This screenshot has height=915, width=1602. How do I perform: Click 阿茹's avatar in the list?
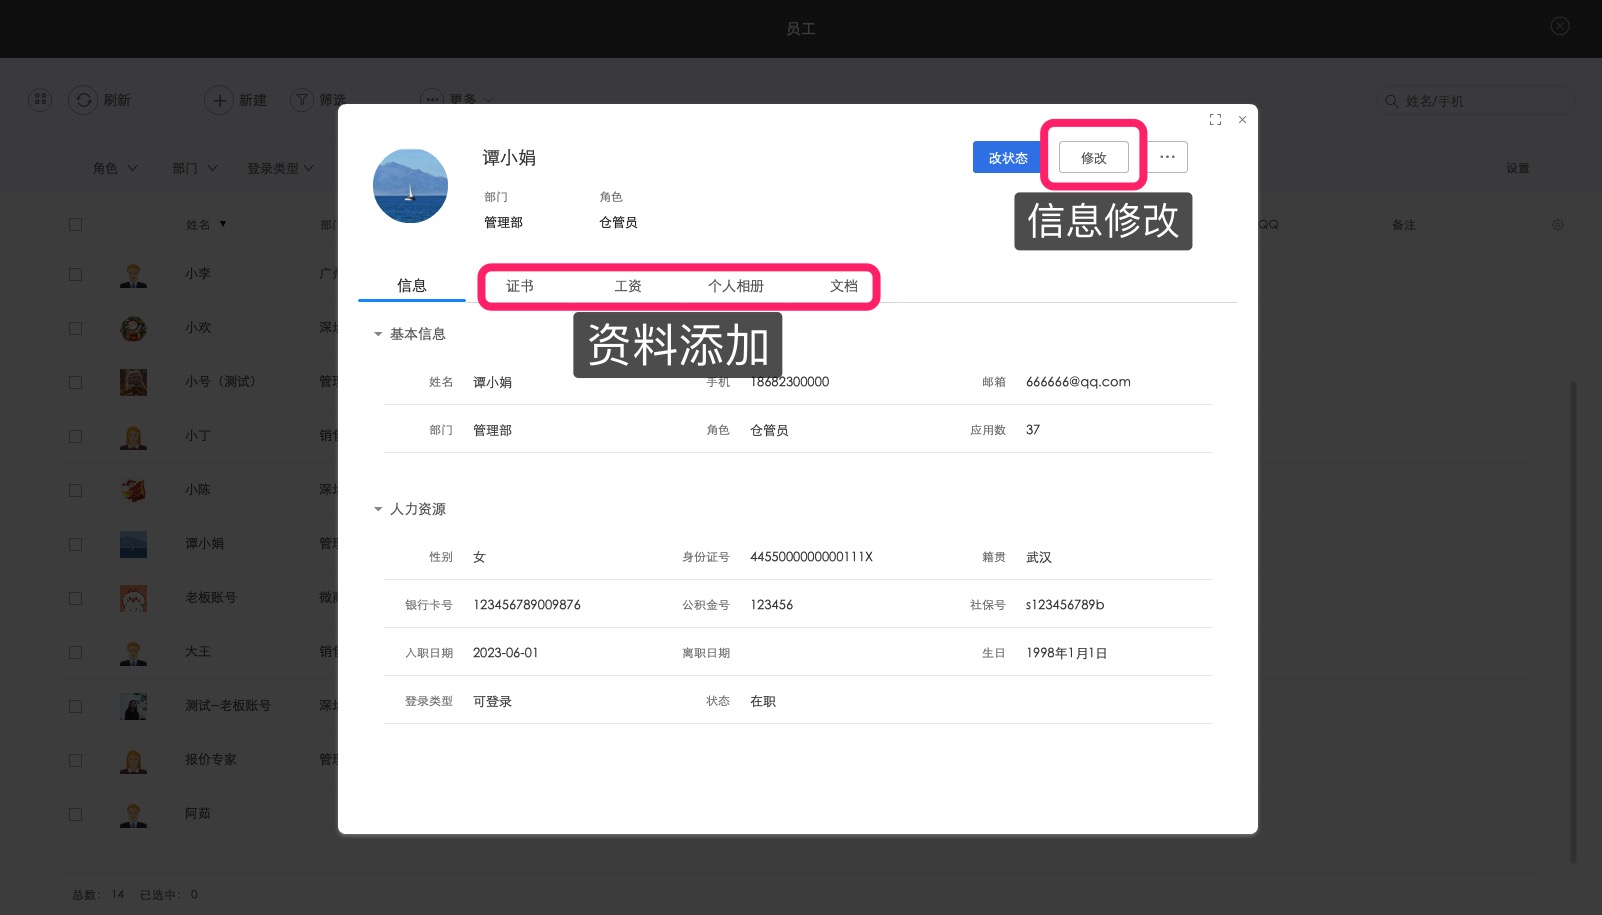point(133,814)
